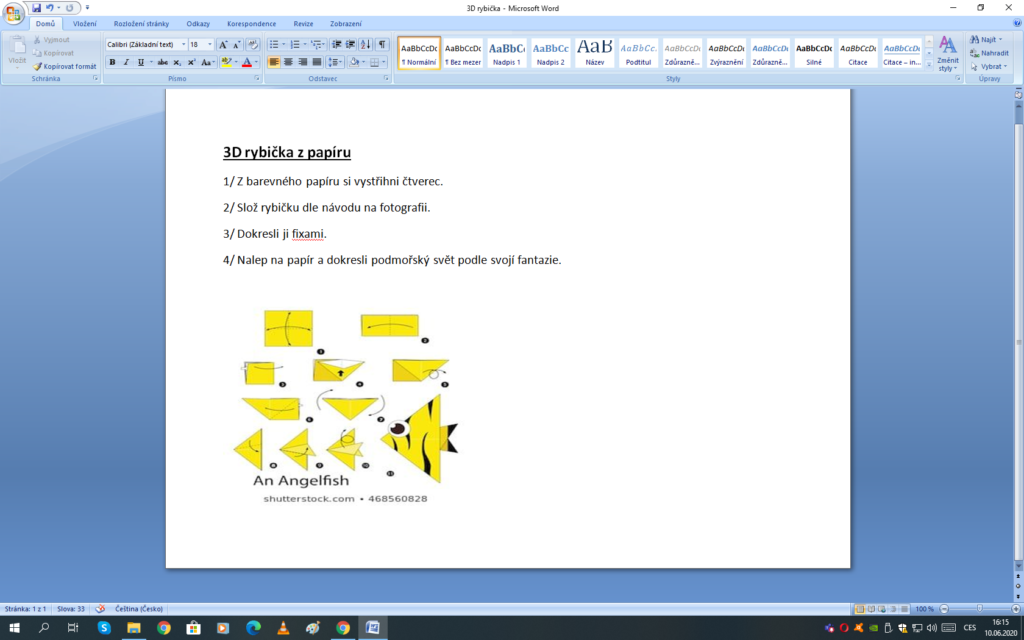Click Windows Start button
The height and width of the screenshot is (640, 1024).
point(14,628)
